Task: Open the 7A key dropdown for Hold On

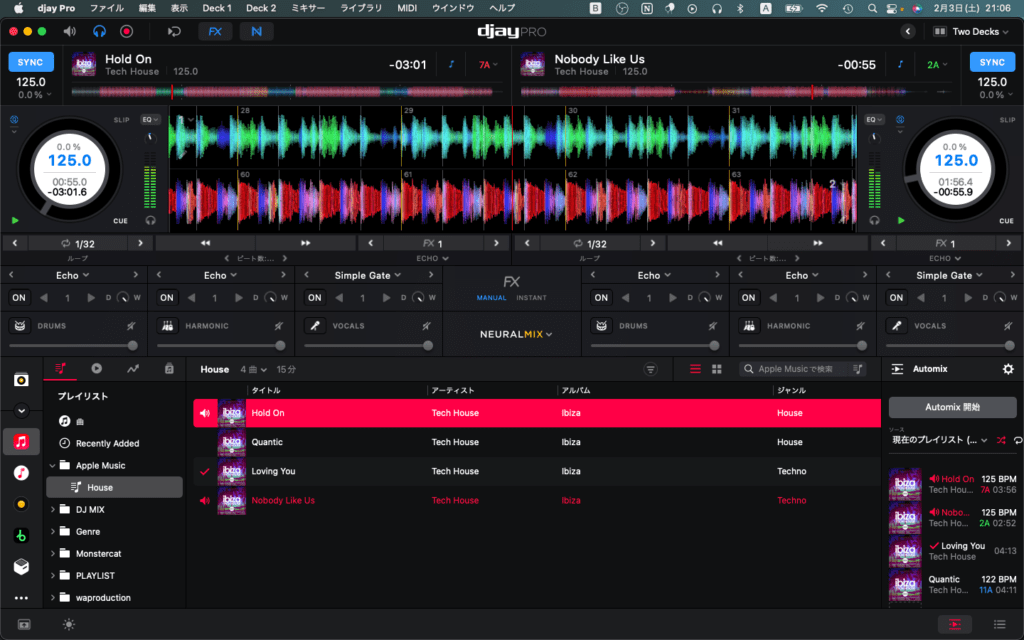Action: (x=488, y=65)
